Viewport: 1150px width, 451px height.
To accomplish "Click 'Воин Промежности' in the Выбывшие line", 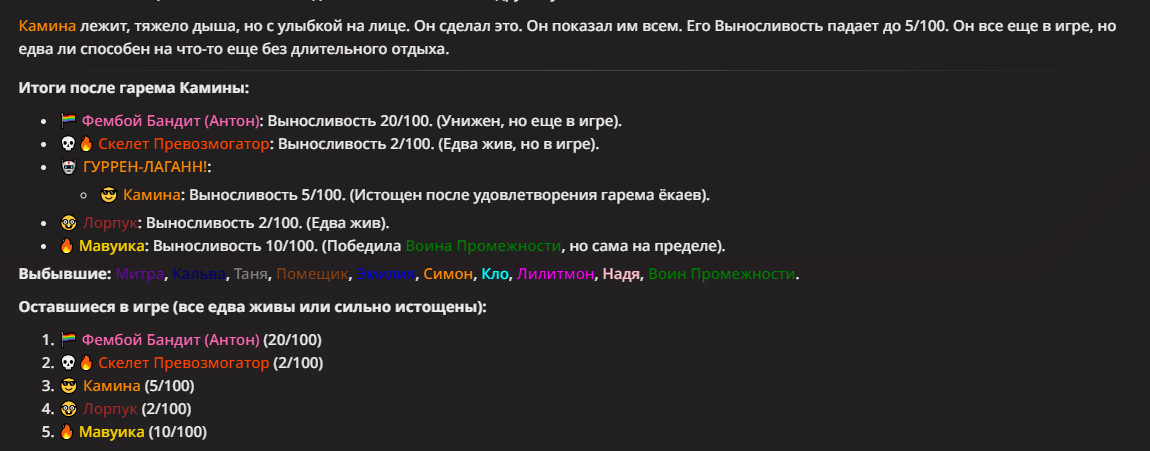I will click(x=722, y=274).
